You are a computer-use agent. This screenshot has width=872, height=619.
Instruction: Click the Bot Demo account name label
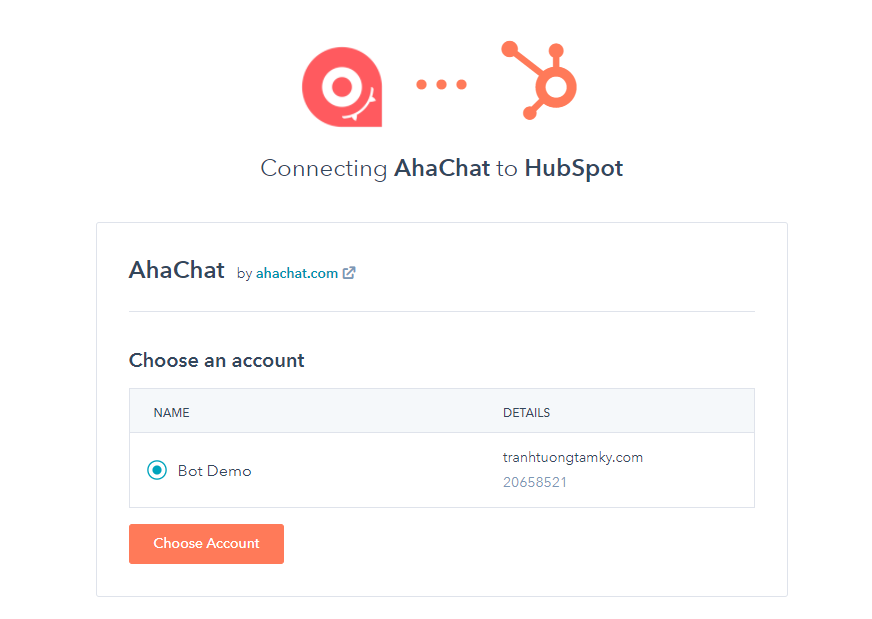click(x=215, y=471)
